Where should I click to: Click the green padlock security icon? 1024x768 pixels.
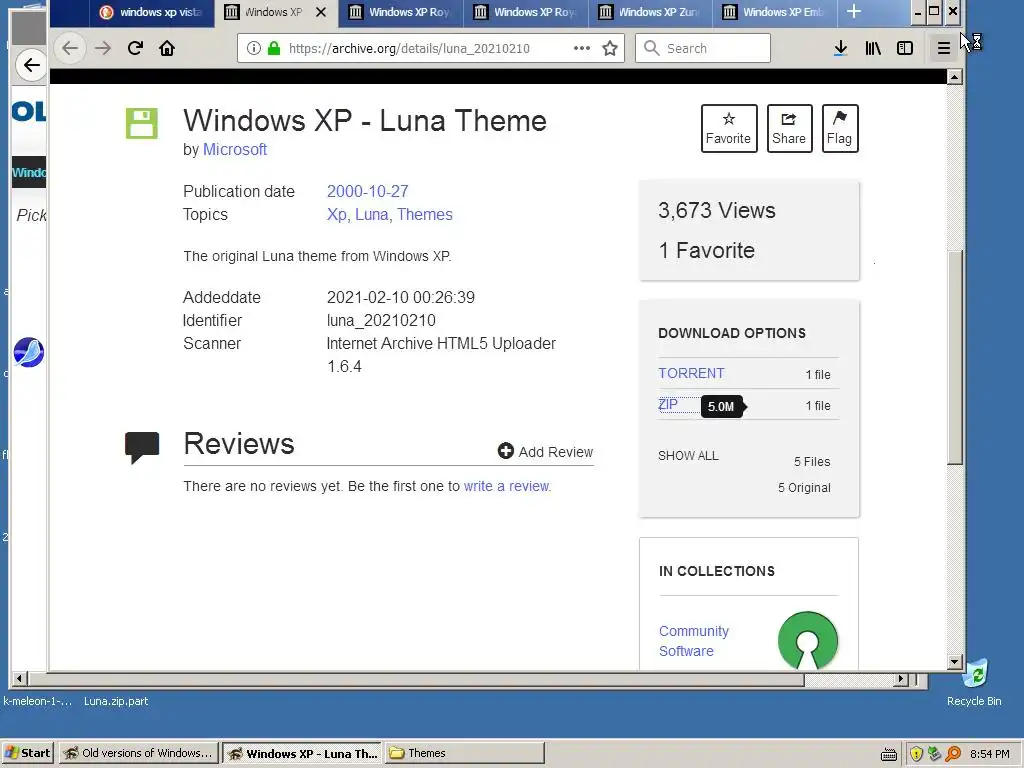[274, 48]
